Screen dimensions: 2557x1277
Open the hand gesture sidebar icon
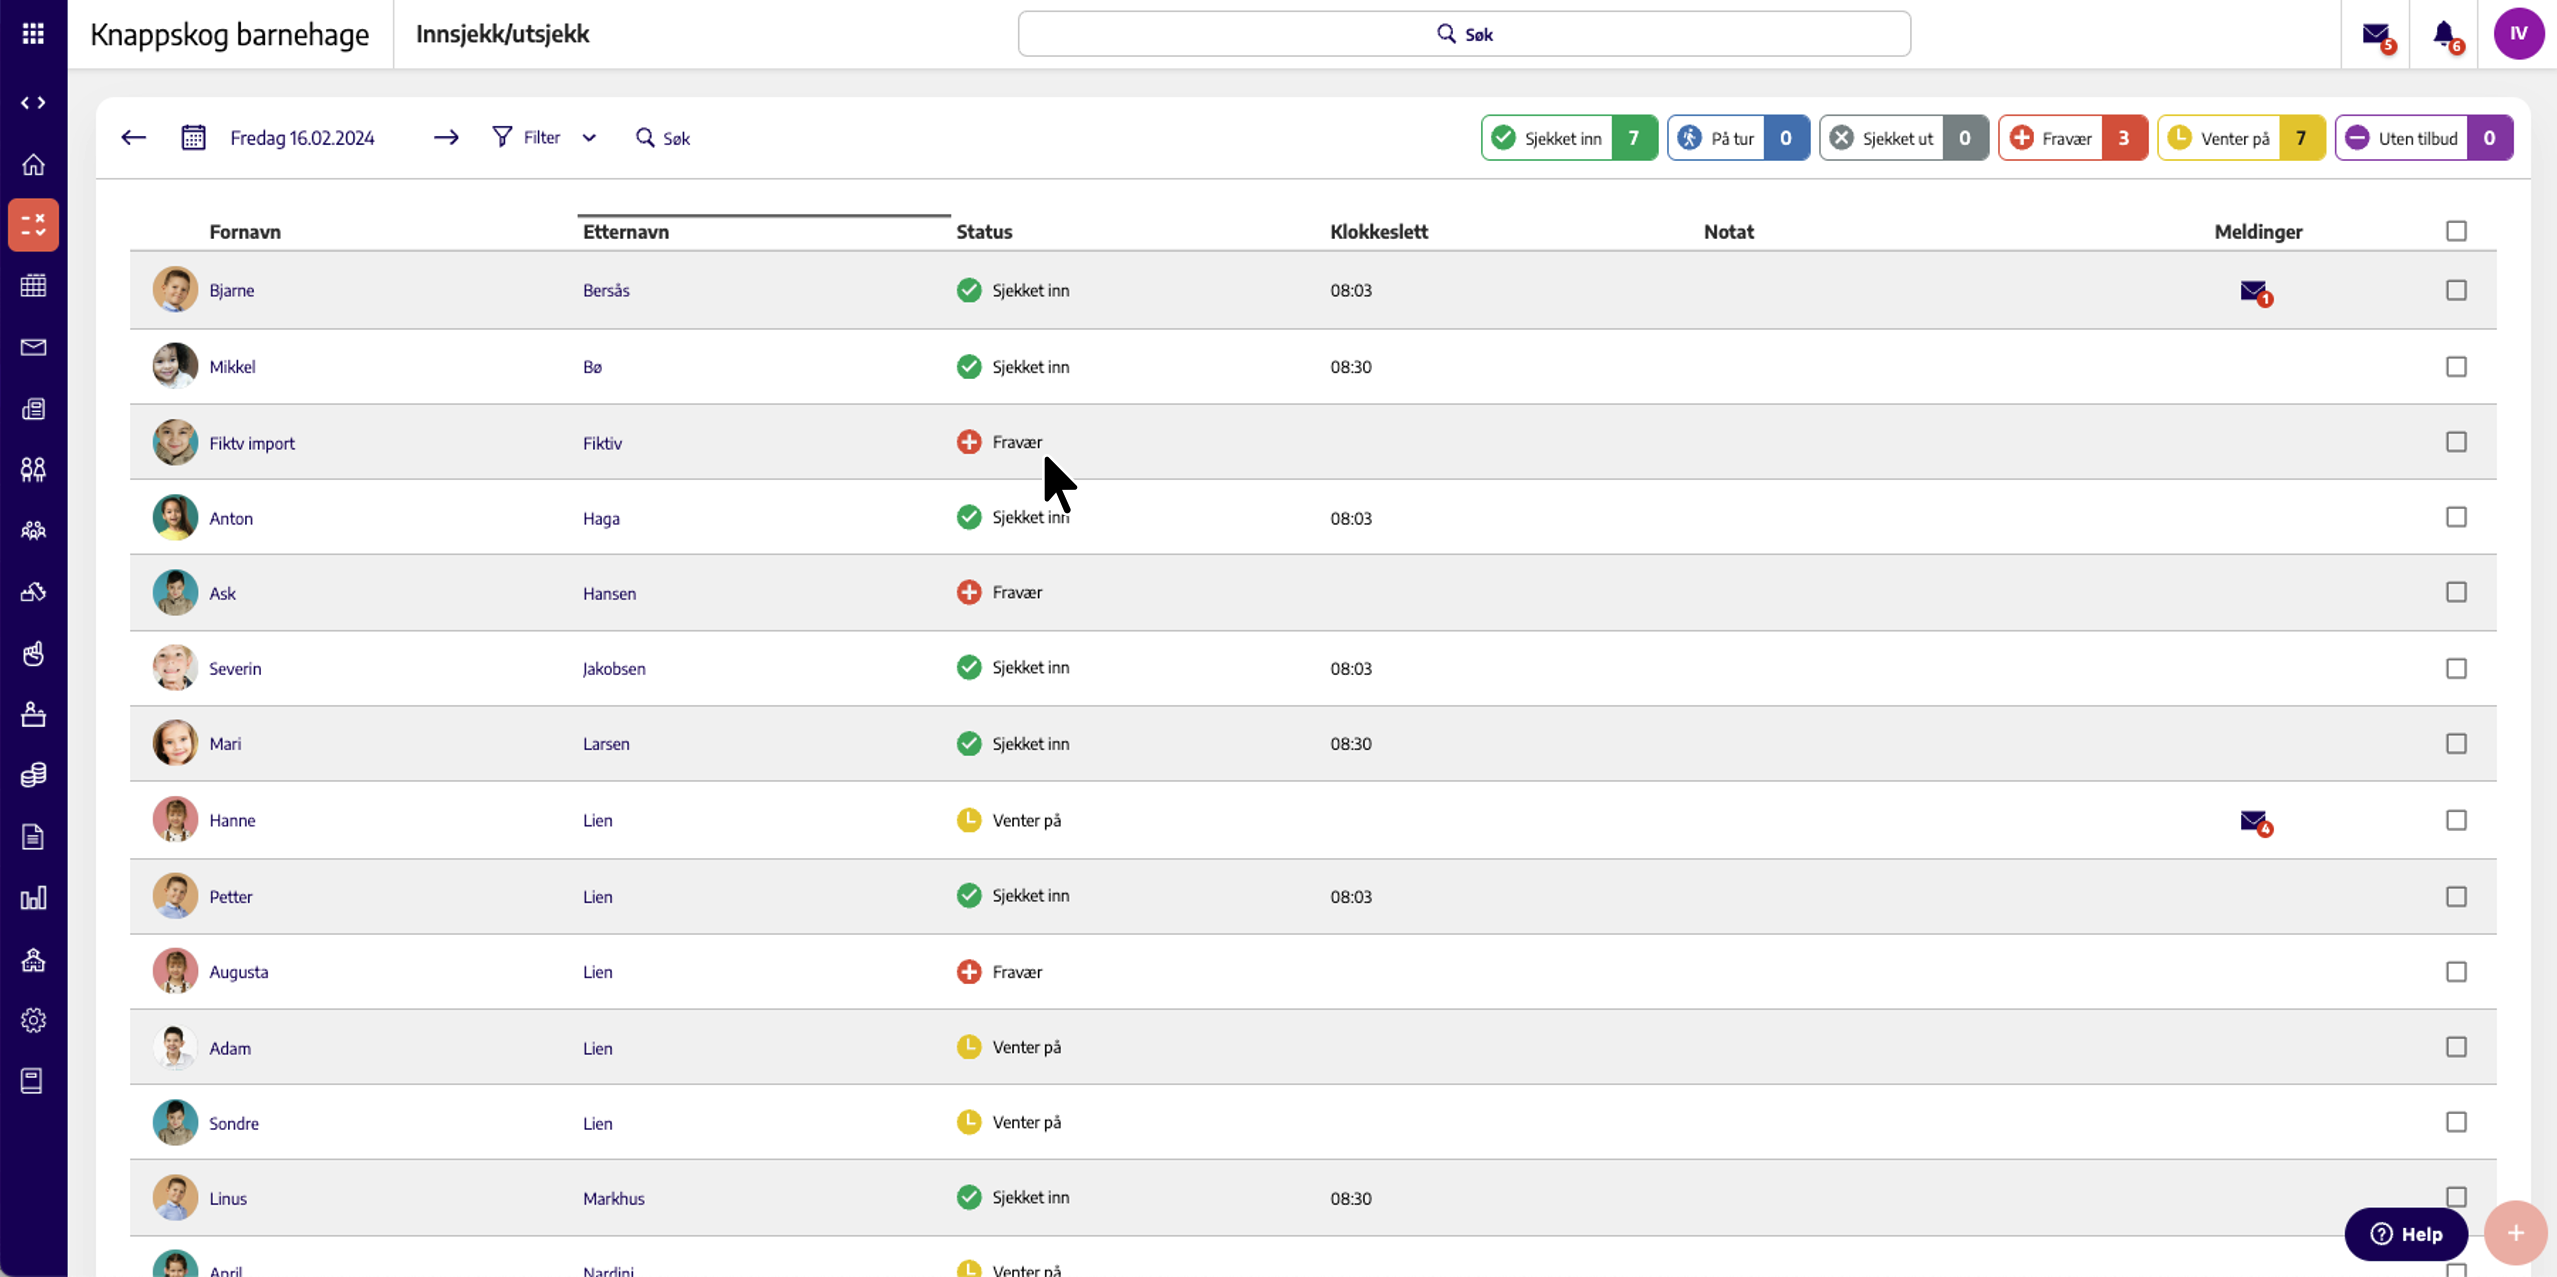point(33,653)
